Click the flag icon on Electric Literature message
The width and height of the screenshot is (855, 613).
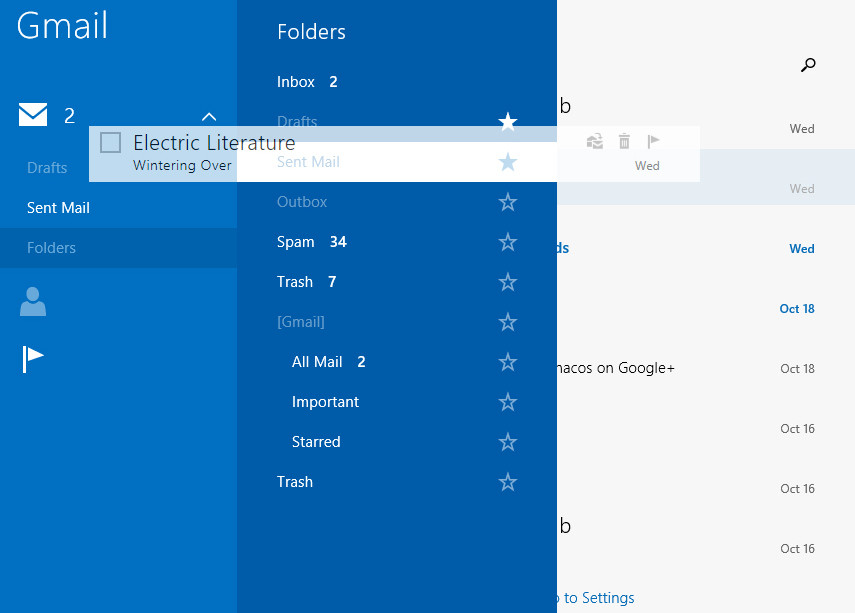pyautogui.click(x=653, y=142)
